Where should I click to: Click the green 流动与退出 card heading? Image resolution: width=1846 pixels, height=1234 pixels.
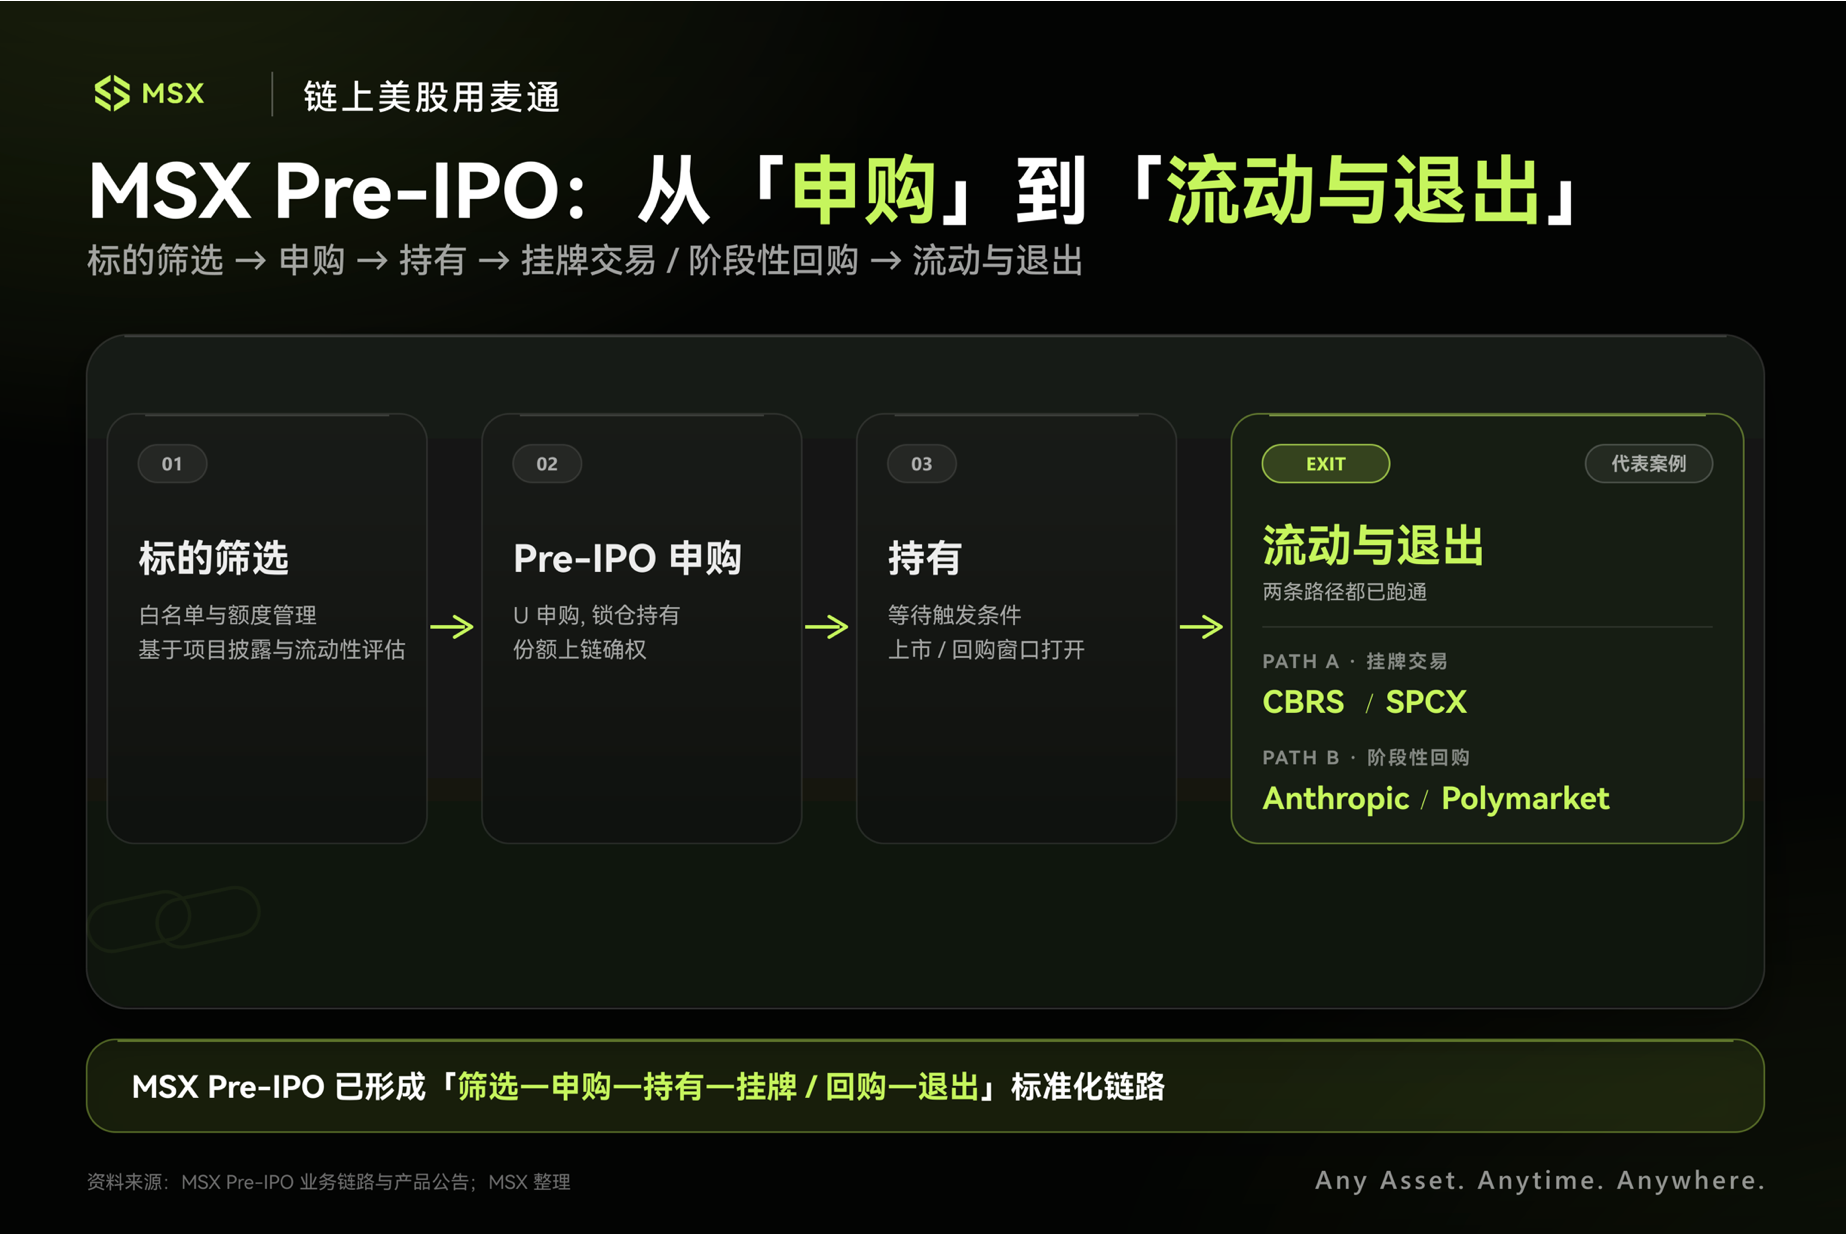[x=1373, y=546]
